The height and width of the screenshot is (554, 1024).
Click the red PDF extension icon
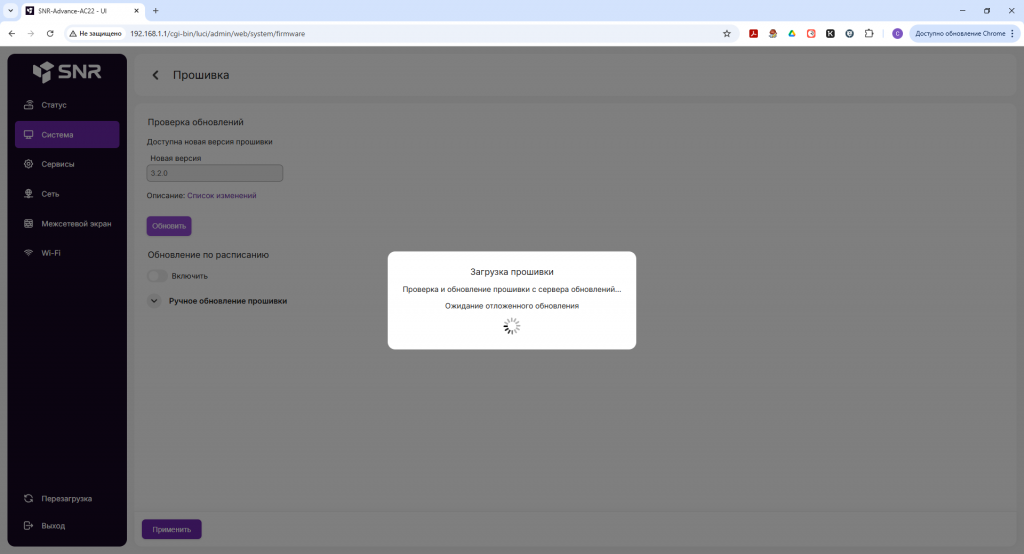point(754,33)
